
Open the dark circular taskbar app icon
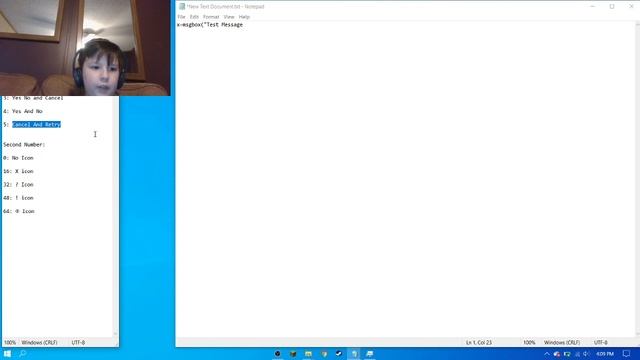coord(278,353)
